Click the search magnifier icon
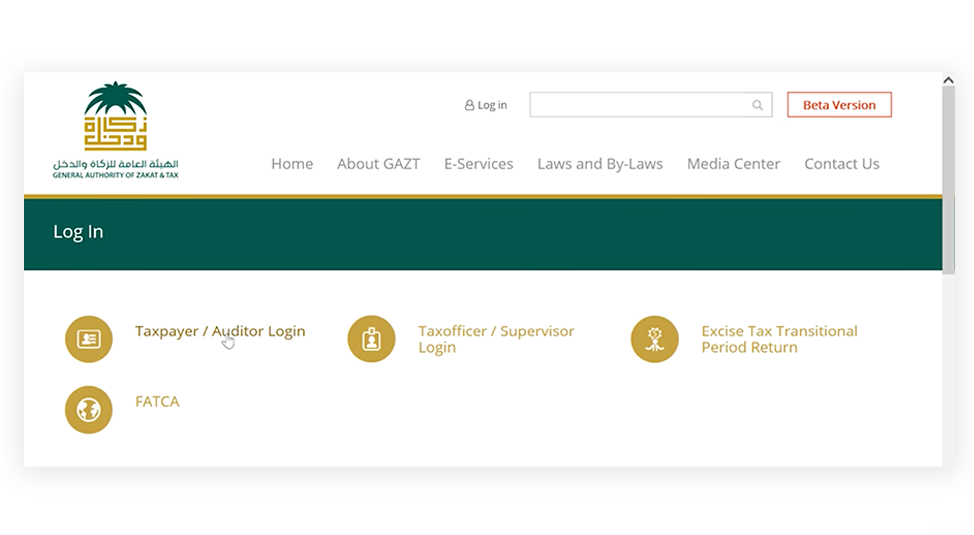Image resolution: width=974 pixels, height=535 pixels. [x=758, y=105]
